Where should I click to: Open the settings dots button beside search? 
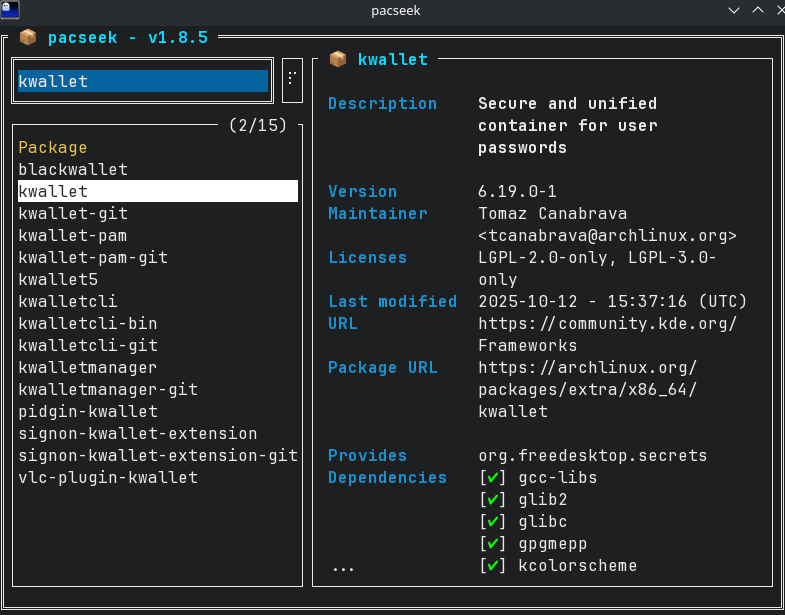(291, 80)
